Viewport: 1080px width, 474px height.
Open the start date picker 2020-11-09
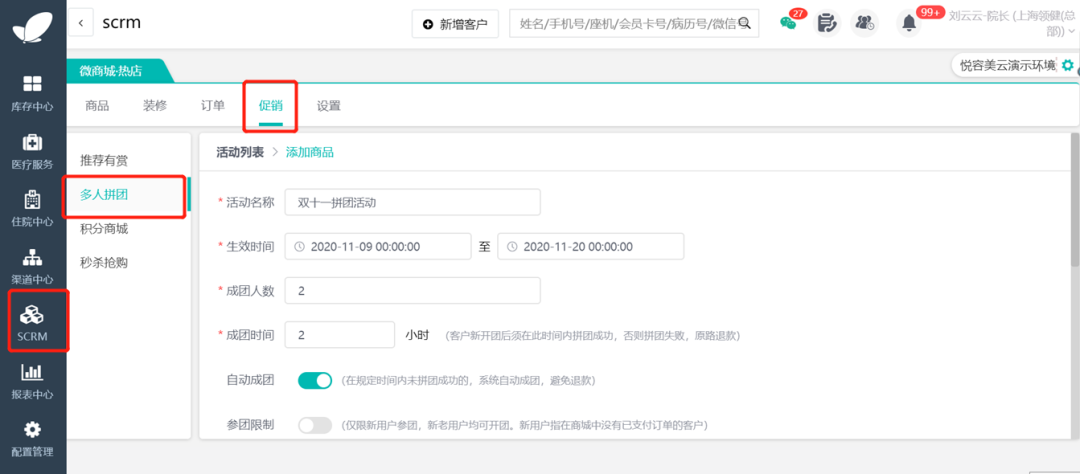(378, 247)
